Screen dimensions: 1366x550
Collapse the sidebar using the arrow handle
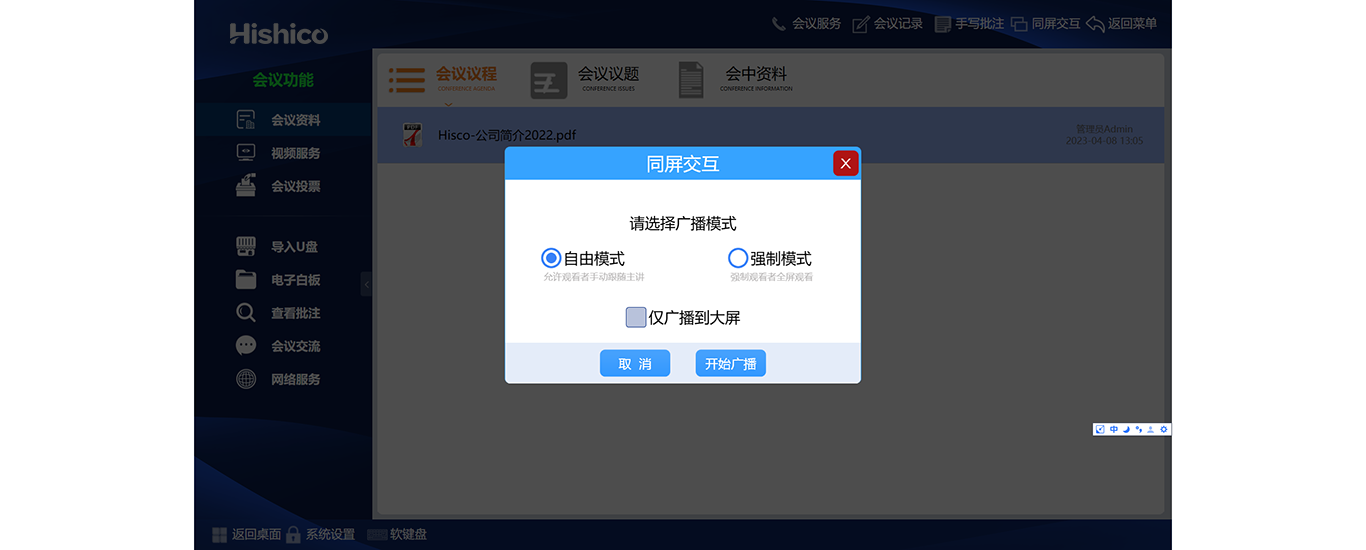point(366,284)
